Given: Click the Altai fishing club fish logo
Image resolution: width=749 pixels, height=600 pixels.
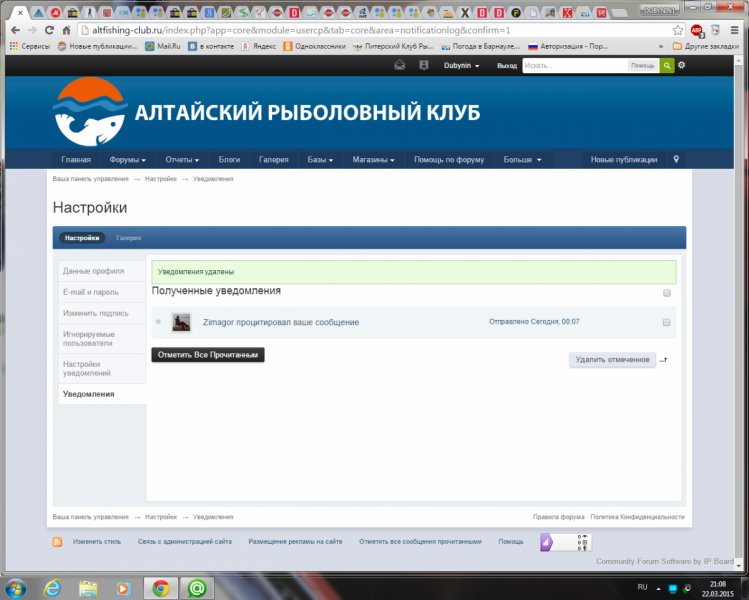Looking at the screenshot, I should point(90,112).
